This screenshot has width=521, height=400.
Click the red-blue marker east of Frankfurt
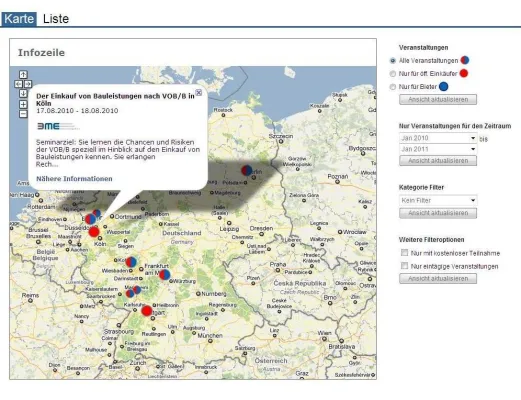165,275
